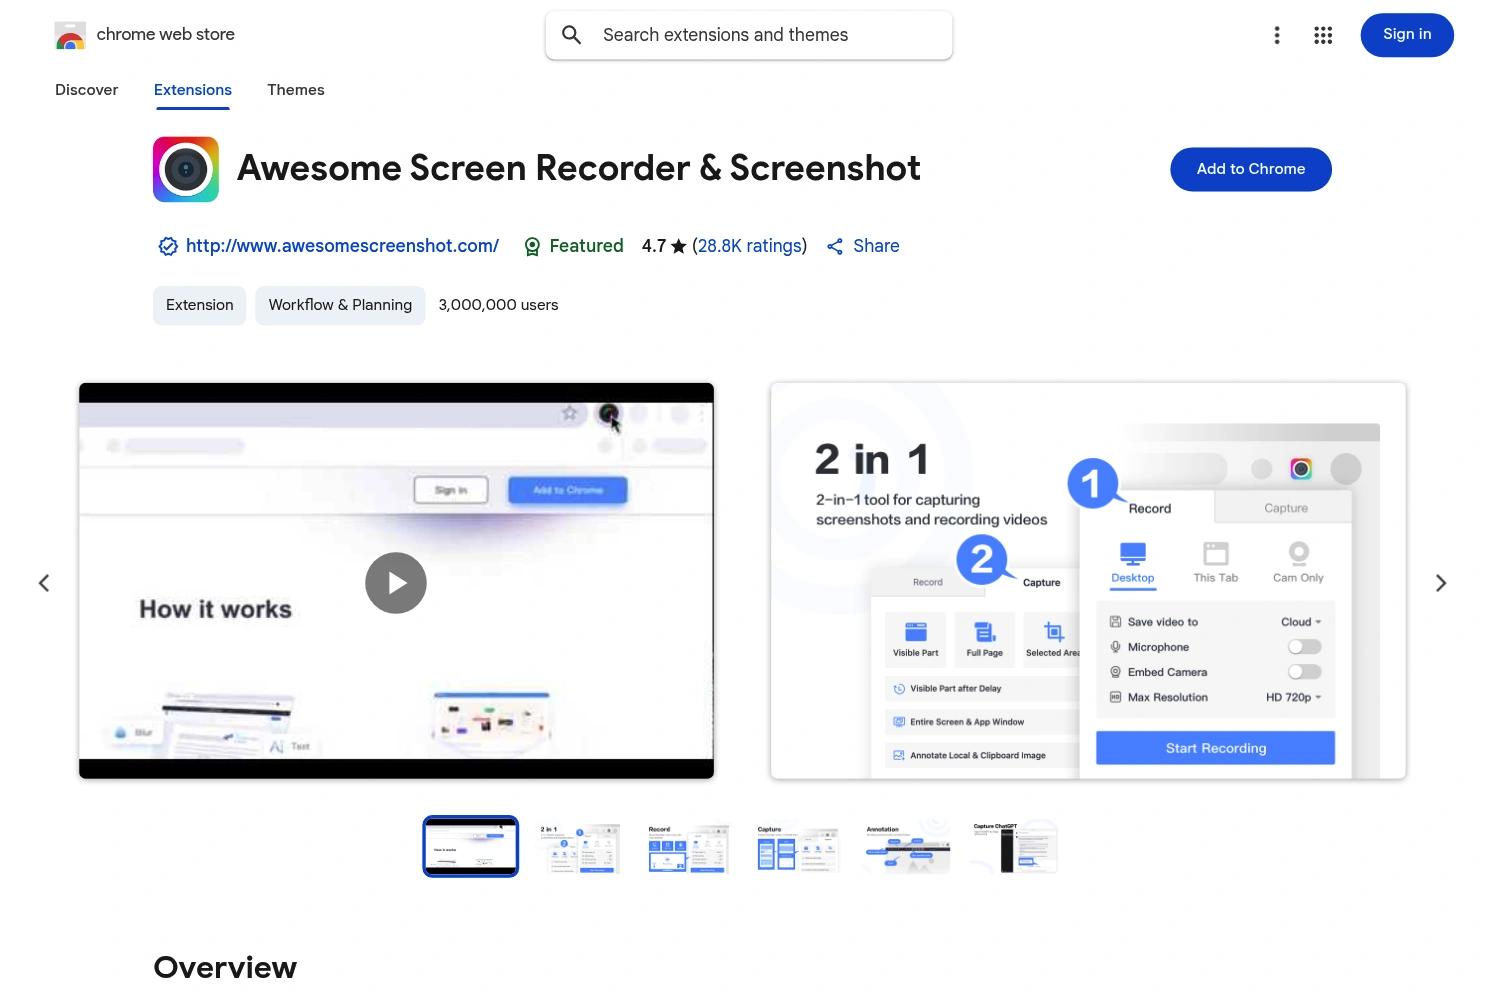This screenshot has width=1485, height=990.
Task: Toggle the Microphone switch in the promo image
Action: pyautogui.click(x=1303, y=646)
